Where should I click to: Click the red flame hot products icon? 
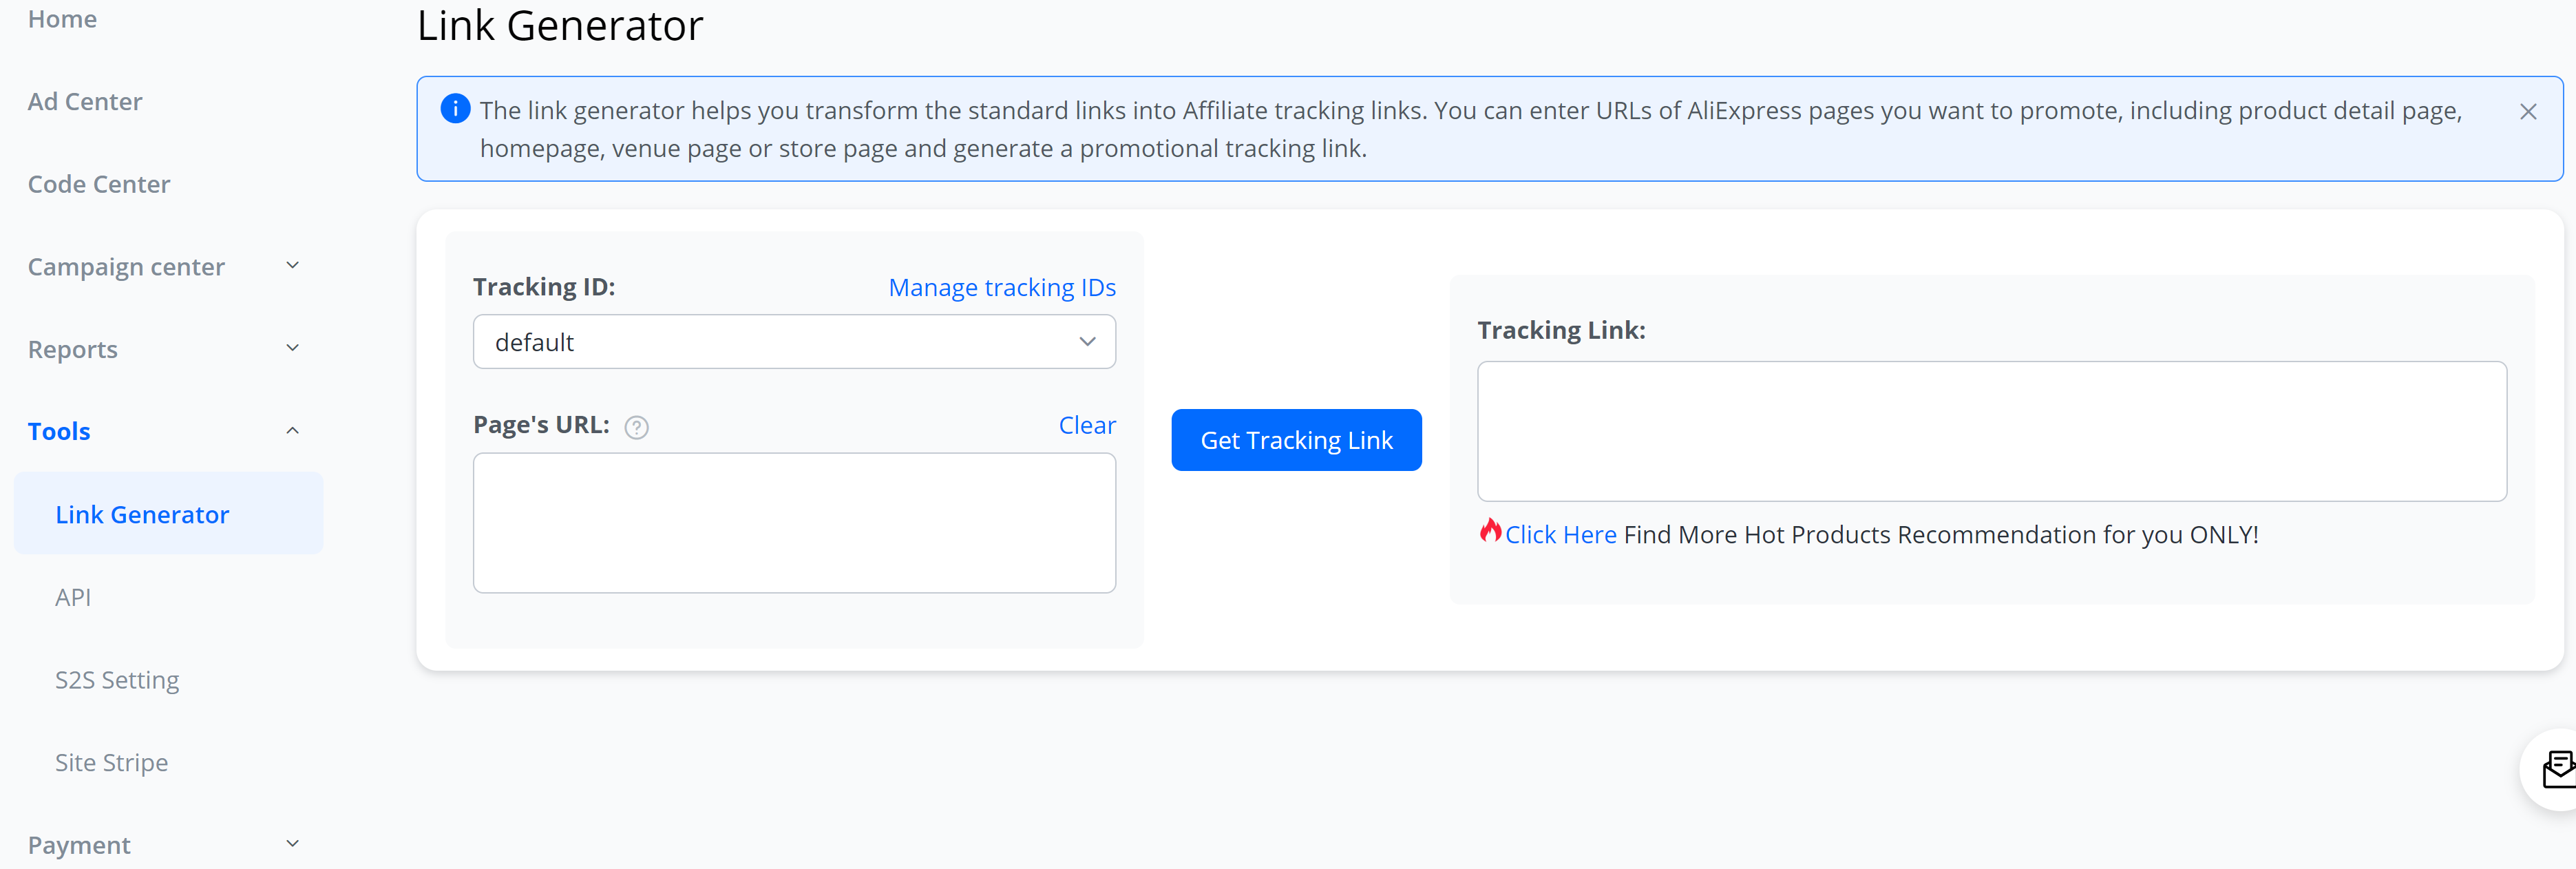coord(1490,531)
